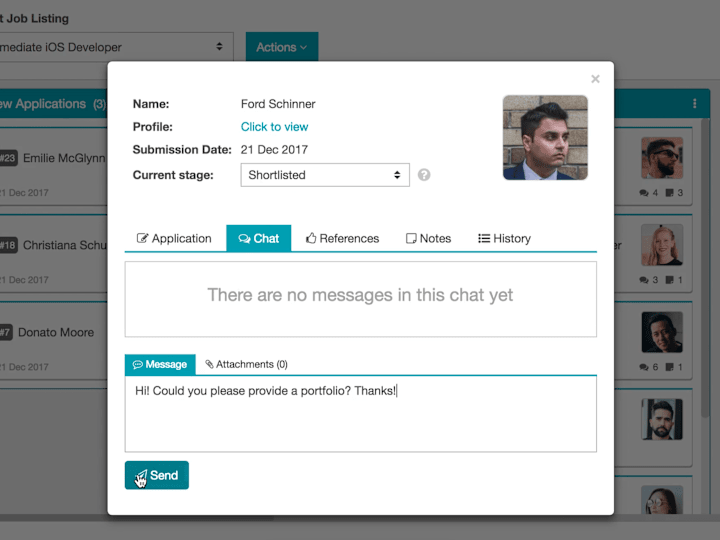
Task: Click inside the message text area
Action: coord(360,414)
